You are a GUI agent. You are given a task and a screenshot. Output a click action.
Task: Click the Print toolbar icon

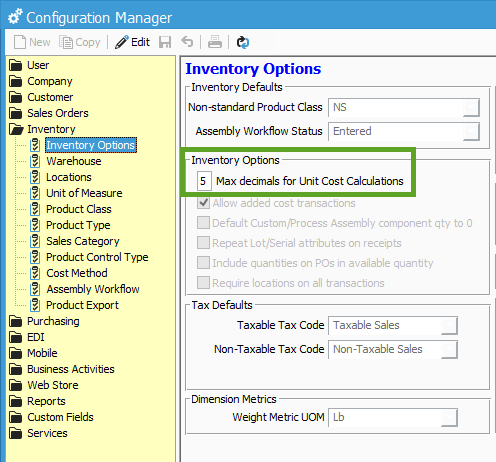click(215, 42)
